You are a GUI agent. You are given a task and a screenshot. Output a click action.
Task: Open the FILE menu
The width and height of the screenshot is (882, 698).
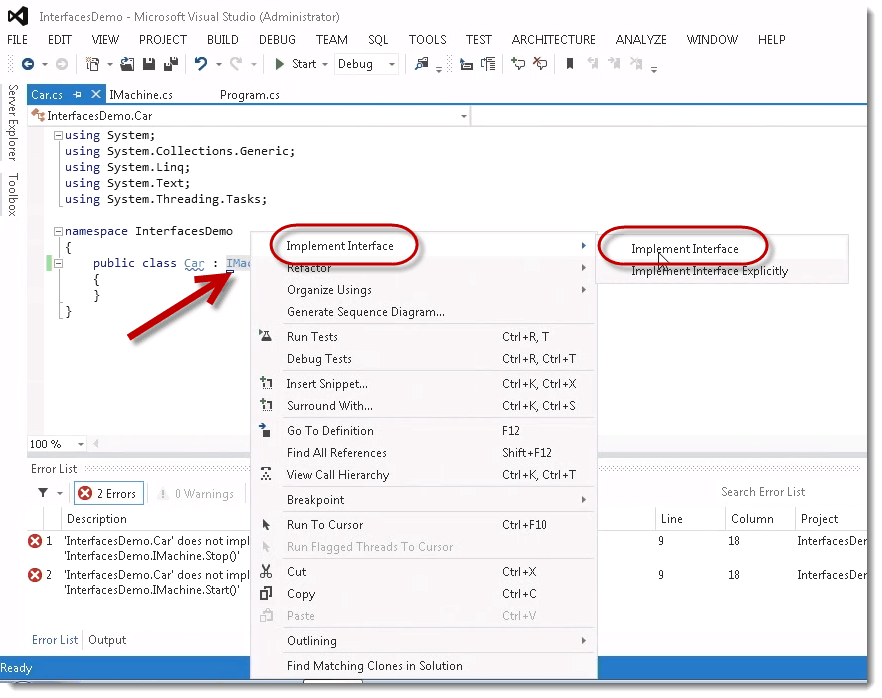[x=17, y=40]
